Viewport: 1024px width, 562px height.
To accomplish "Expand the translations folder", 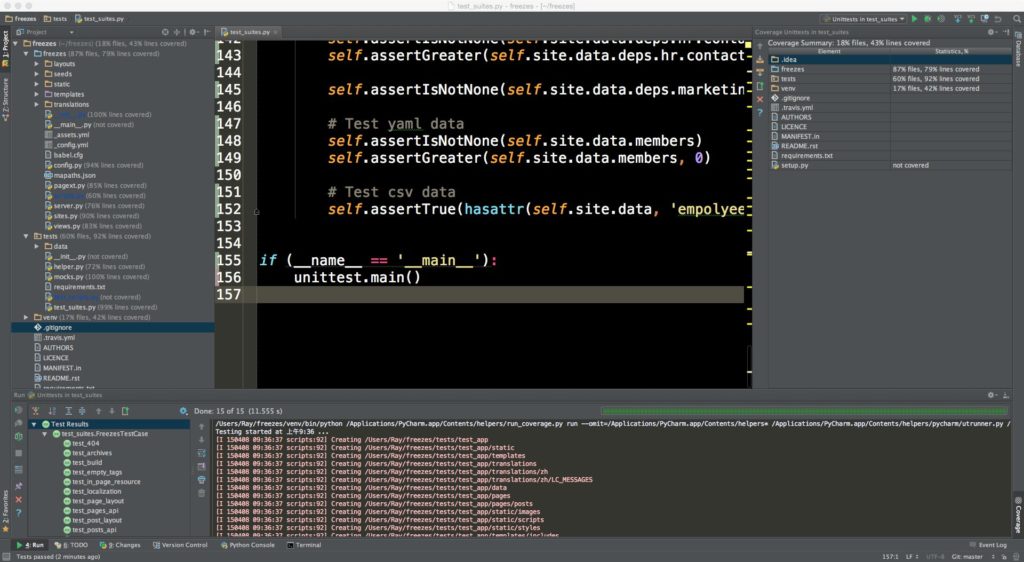I will [37, 104].
